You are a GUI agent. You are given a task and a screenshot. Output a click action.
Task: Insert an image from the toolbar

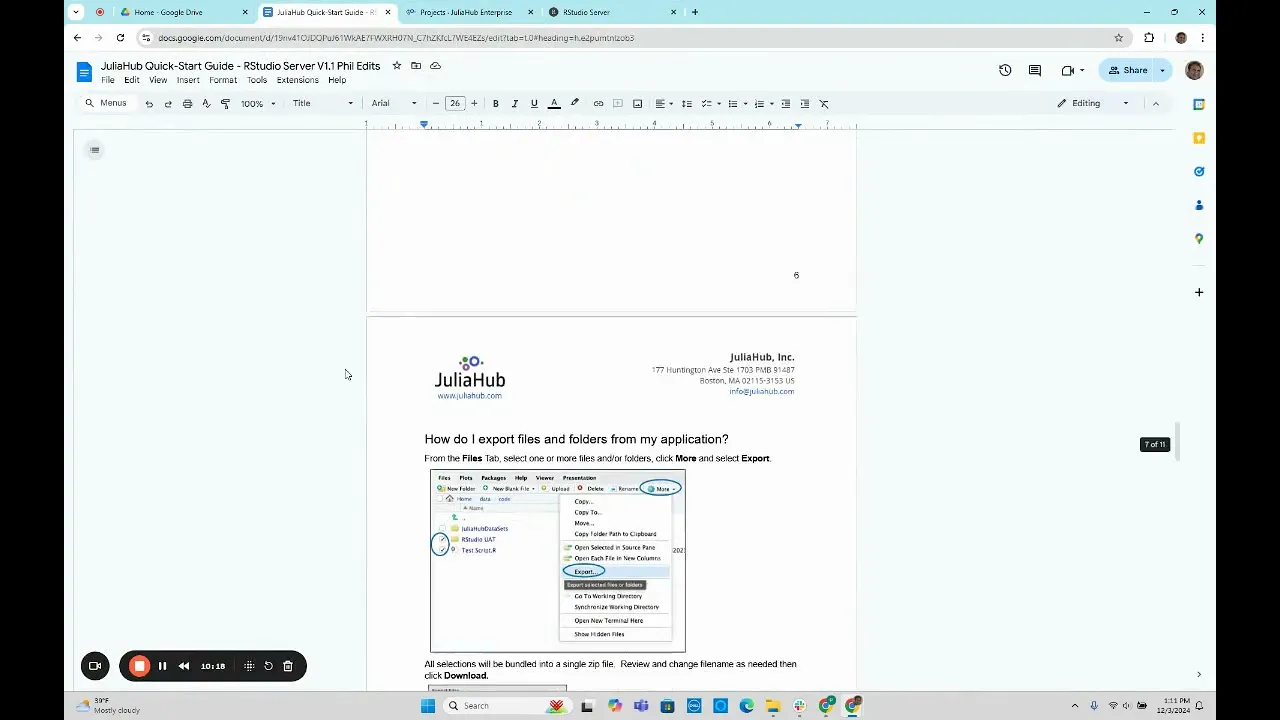point(638,104)
